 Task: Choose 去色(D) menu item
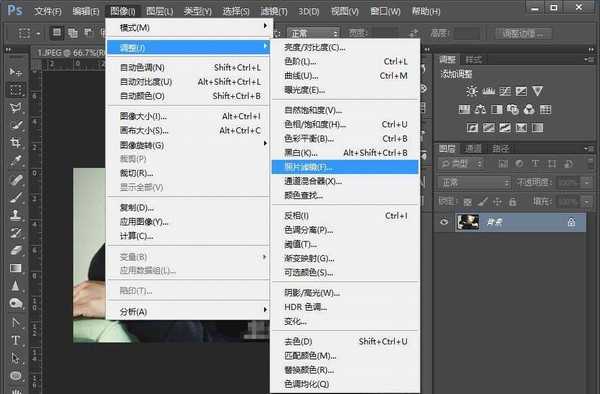point(345,341)
